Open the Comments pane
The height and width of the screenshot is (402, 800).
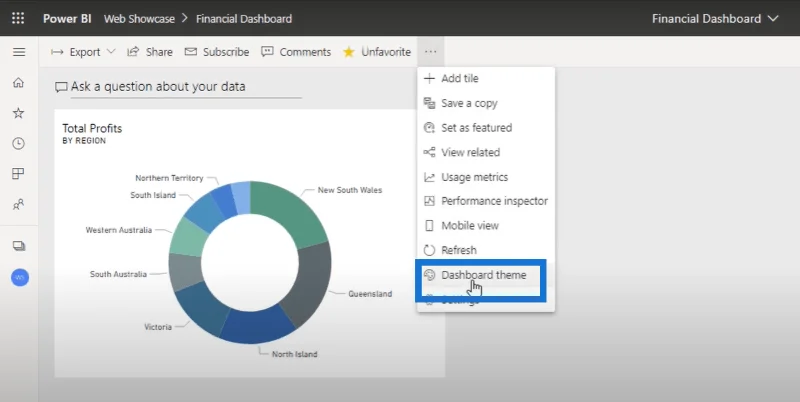tap(296, 52)
